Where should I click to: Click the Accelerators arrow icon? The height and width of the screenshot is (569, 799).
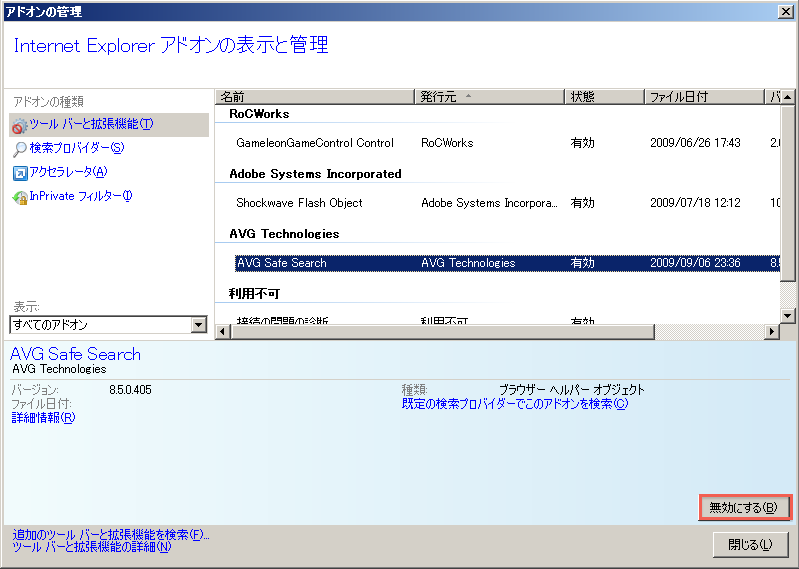(x=19, y=173)
